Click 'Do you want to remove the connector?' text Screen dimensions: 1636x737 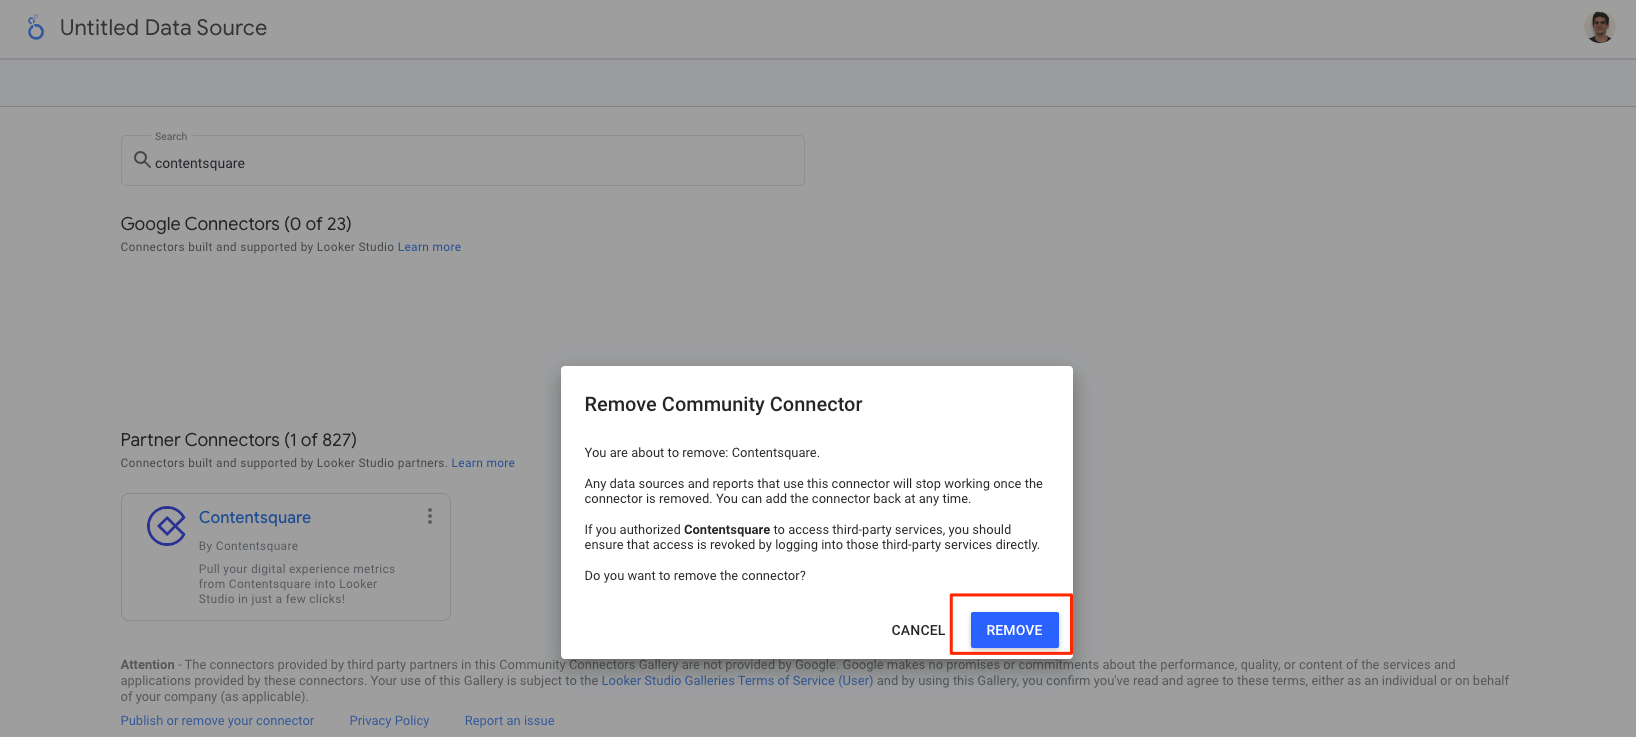pos(695,576)
